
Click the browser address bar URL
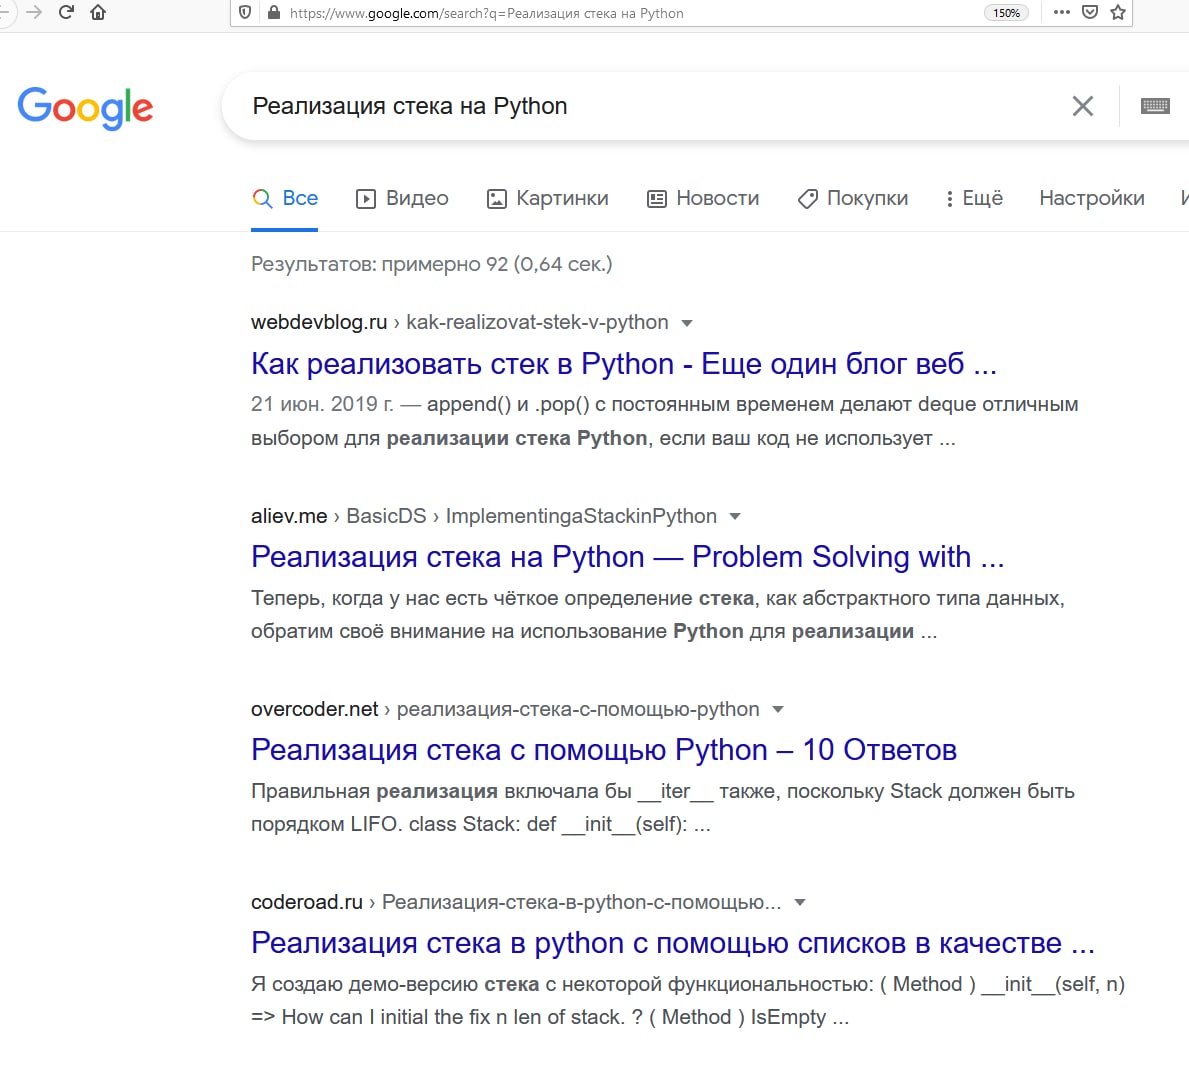point(485,13)
